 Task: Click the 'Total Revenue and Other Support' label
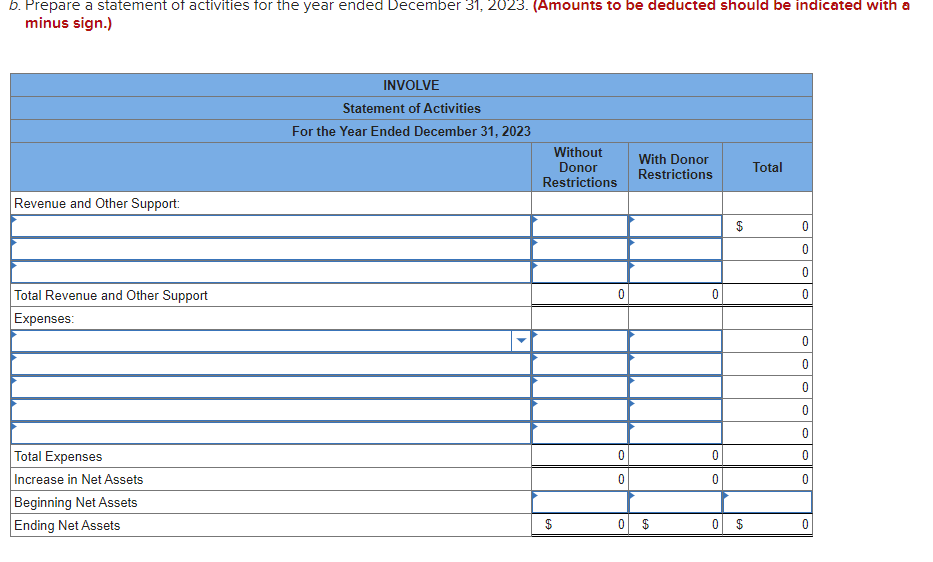[x=111, y=295]
